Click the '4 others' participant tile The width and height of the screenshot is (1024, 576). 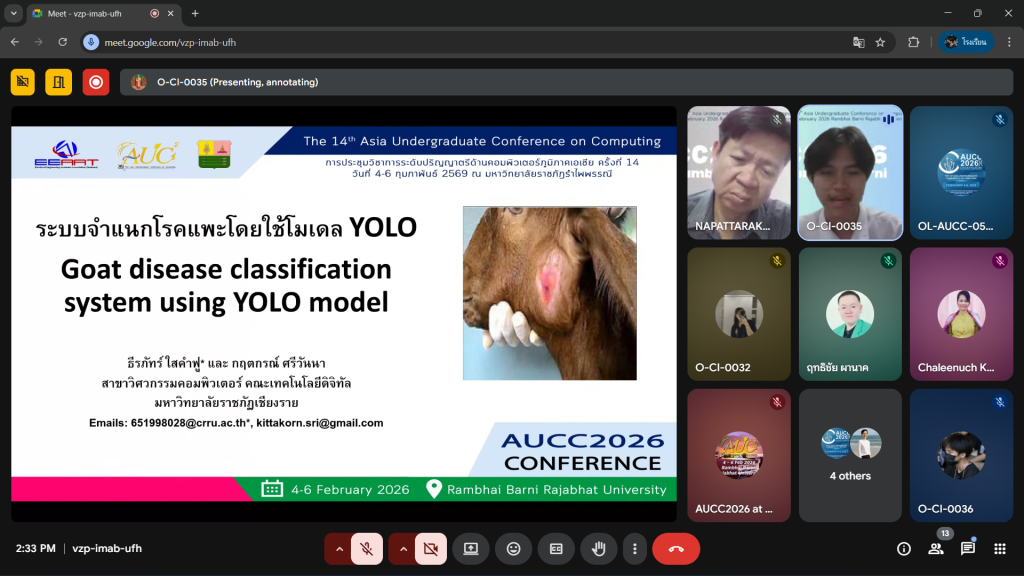point(849,455)
